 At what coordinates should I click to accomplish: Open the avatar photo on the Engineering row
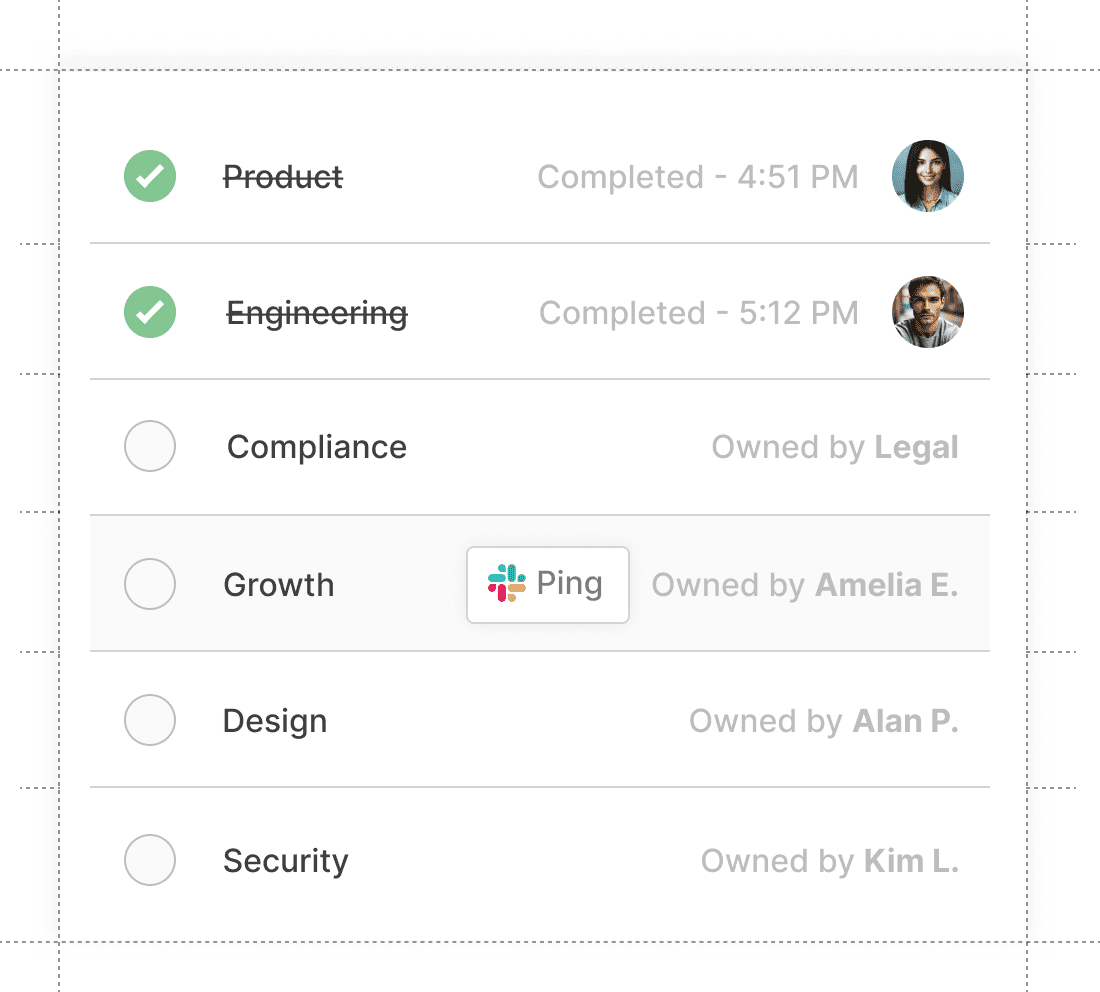[x=927, y=312]
